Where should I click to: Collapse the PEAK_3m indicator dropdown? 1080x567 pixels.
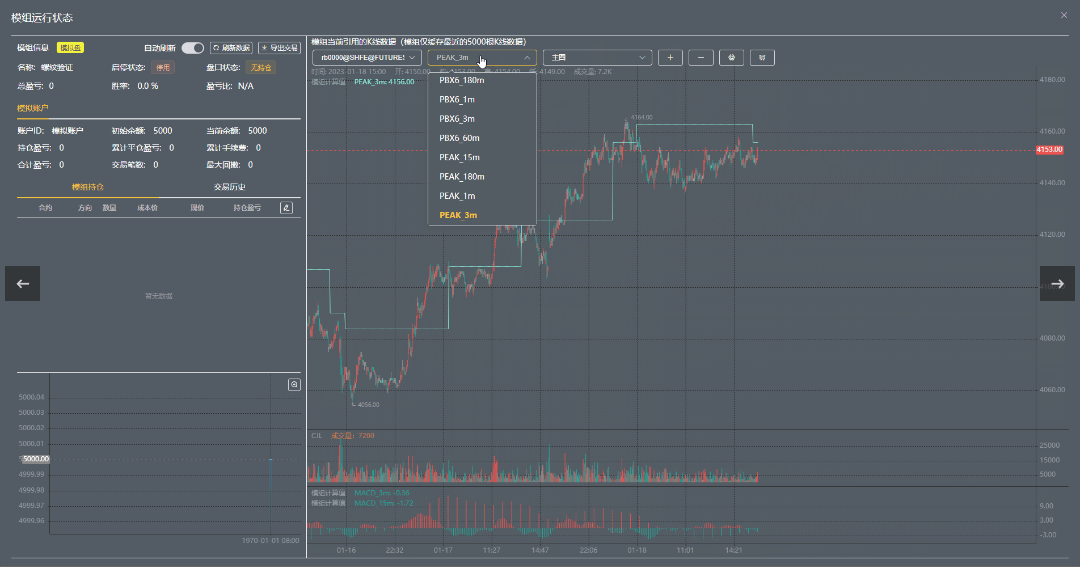tap(481, 58)
